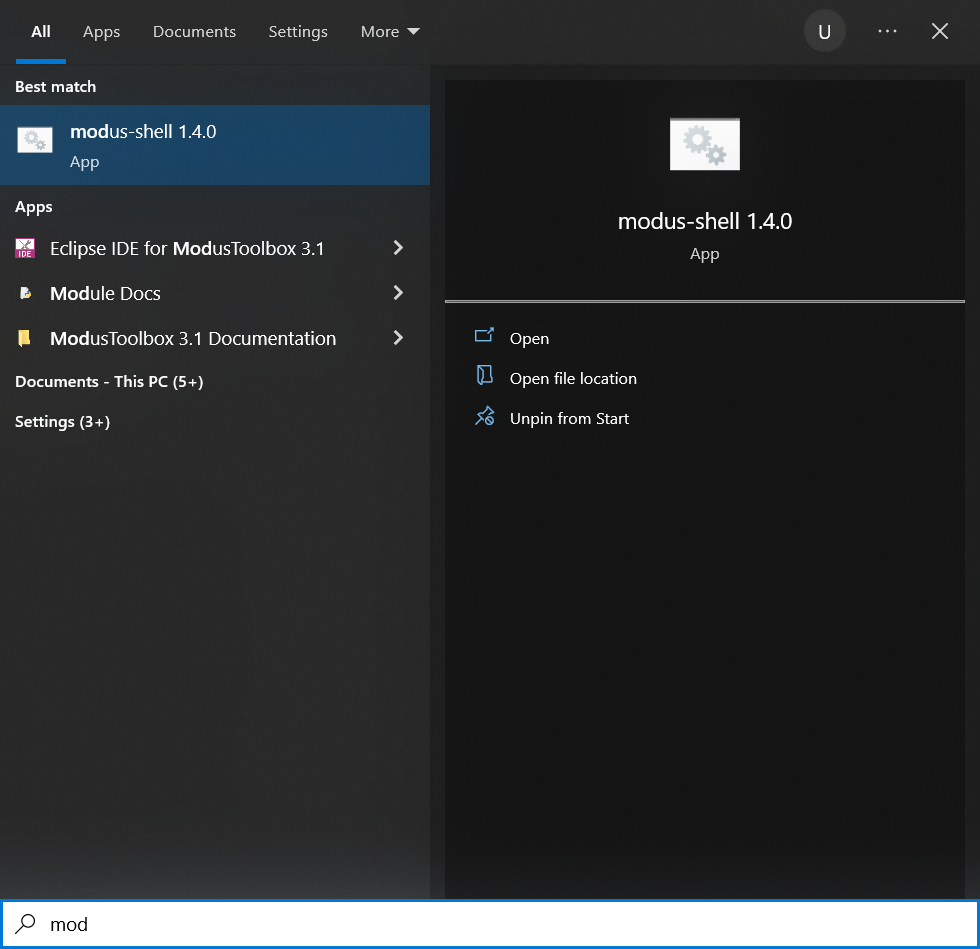This screenshot has height=949, width=980.
Task: Click the large modus-shell preview icon
Action: tap(705, 145)
